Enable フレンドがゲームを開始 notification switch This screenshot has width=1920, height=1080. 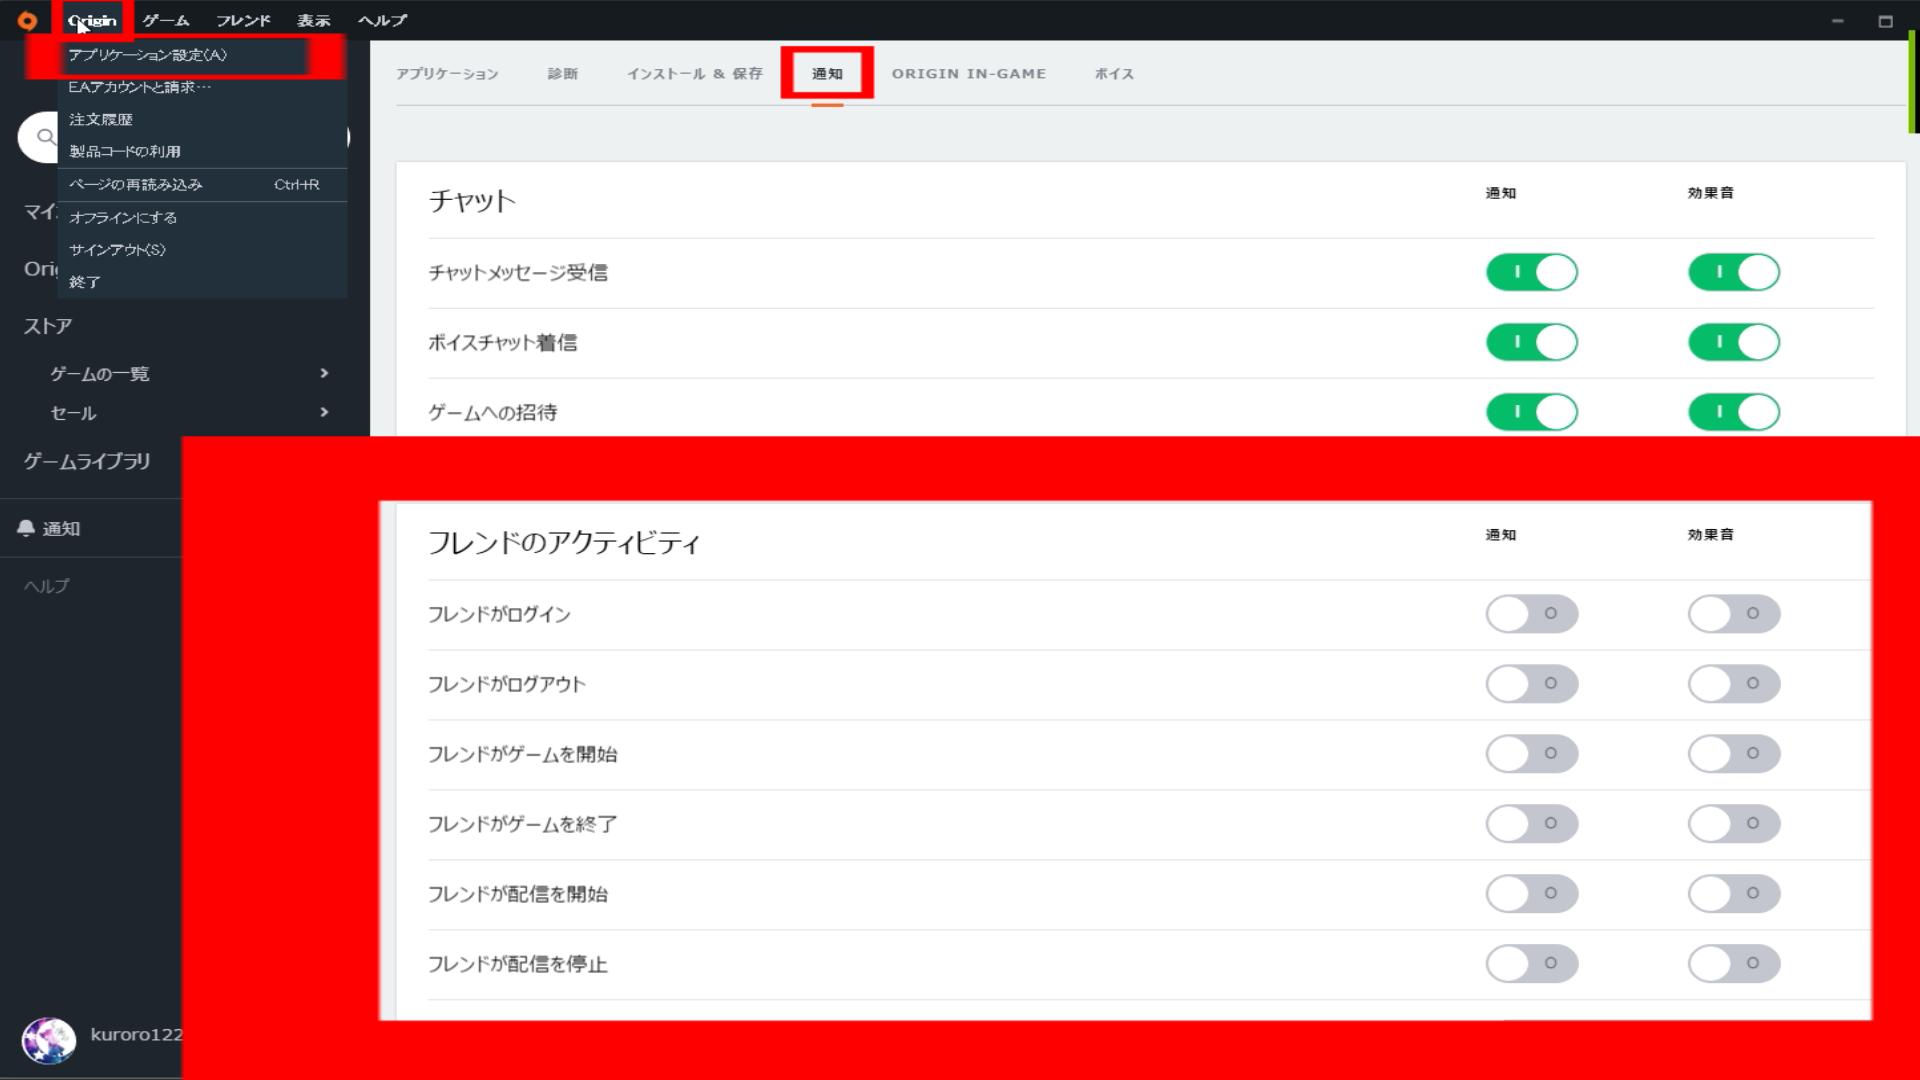coord(1532,754)
